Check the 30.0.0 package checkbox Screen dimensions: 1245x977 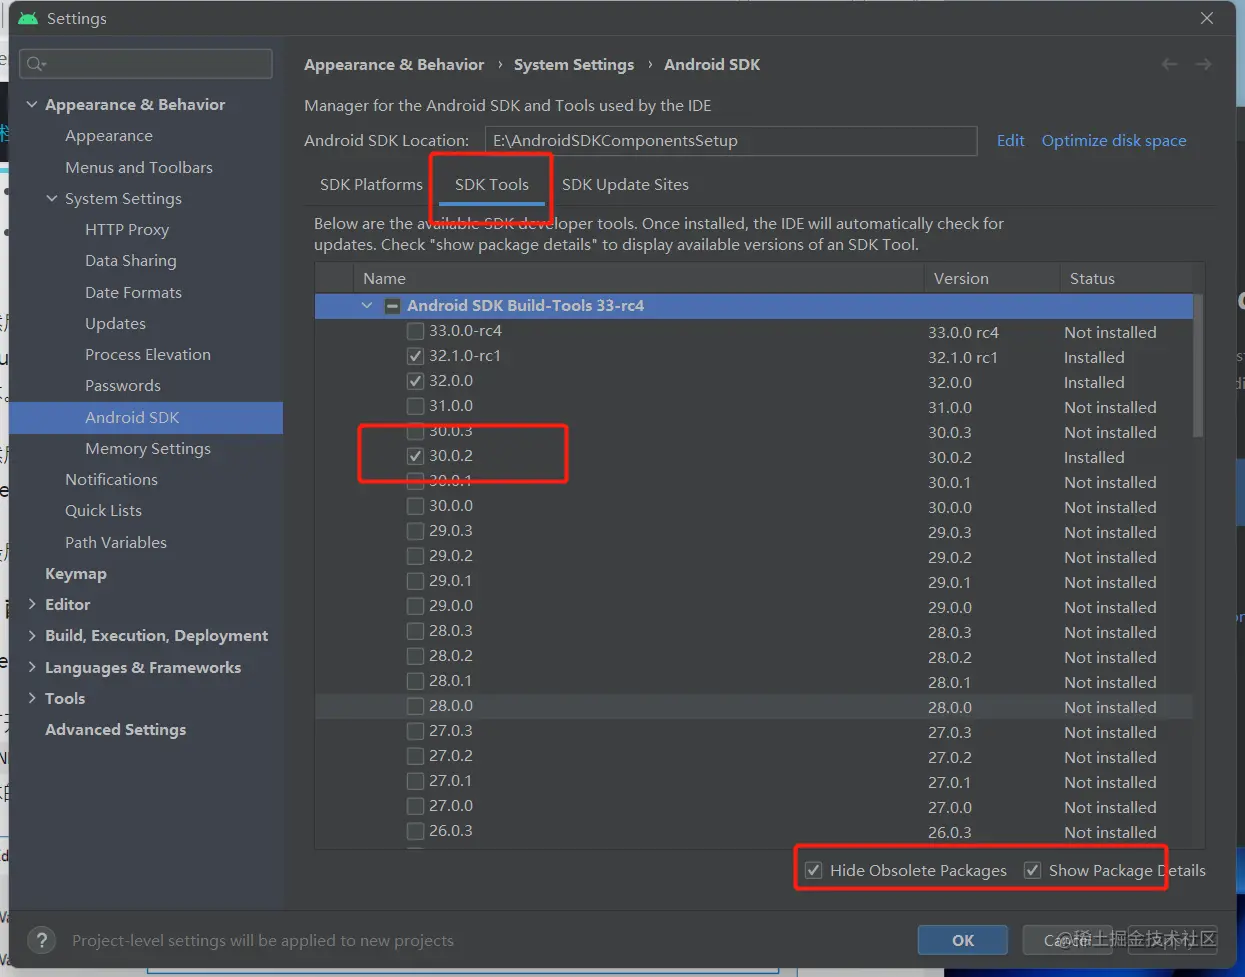(415, 506)
